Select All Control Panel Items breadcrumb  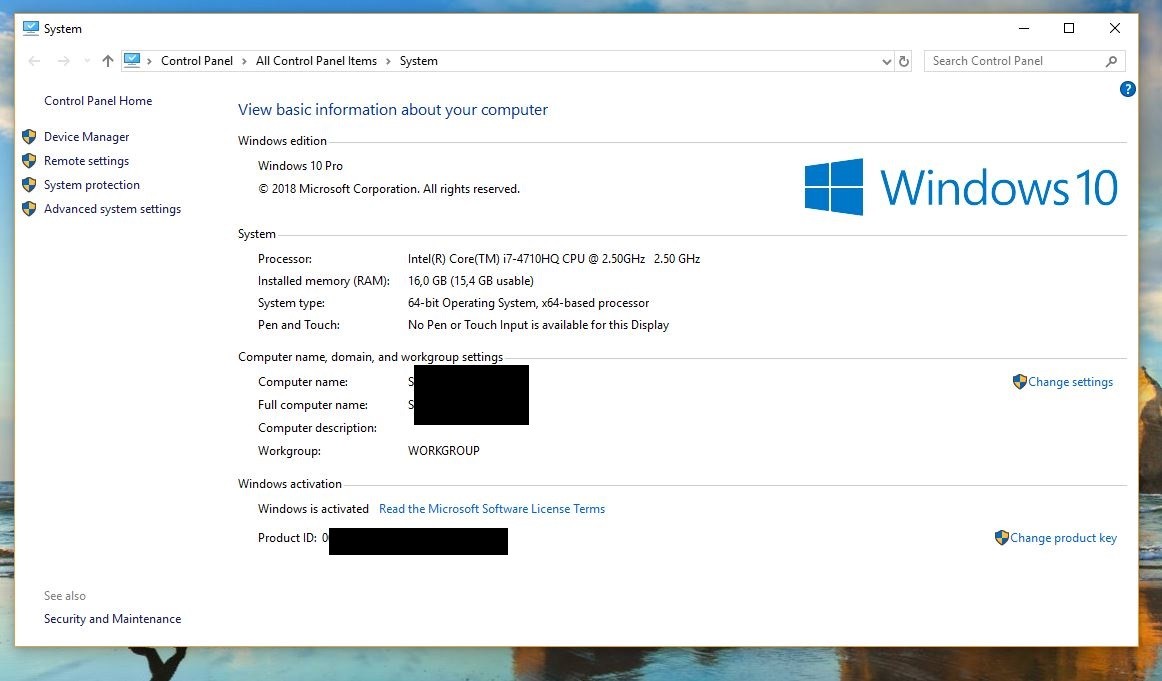pyautogui.click(x=316, y=61)
